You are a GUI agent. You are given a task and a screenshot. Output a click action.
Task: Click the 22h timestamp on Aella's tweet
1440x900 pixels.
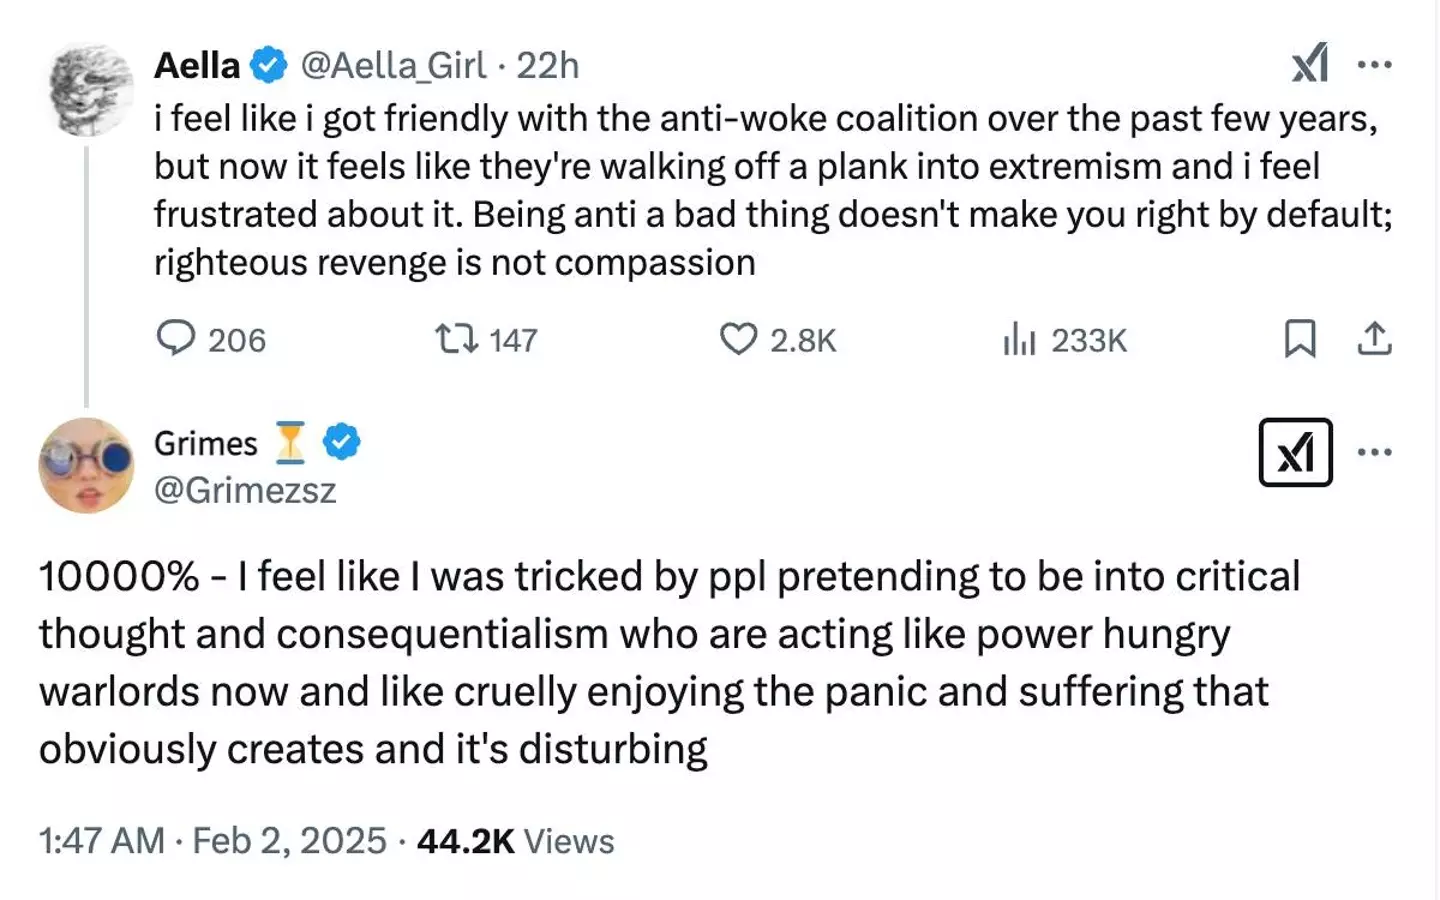point(548,63)
